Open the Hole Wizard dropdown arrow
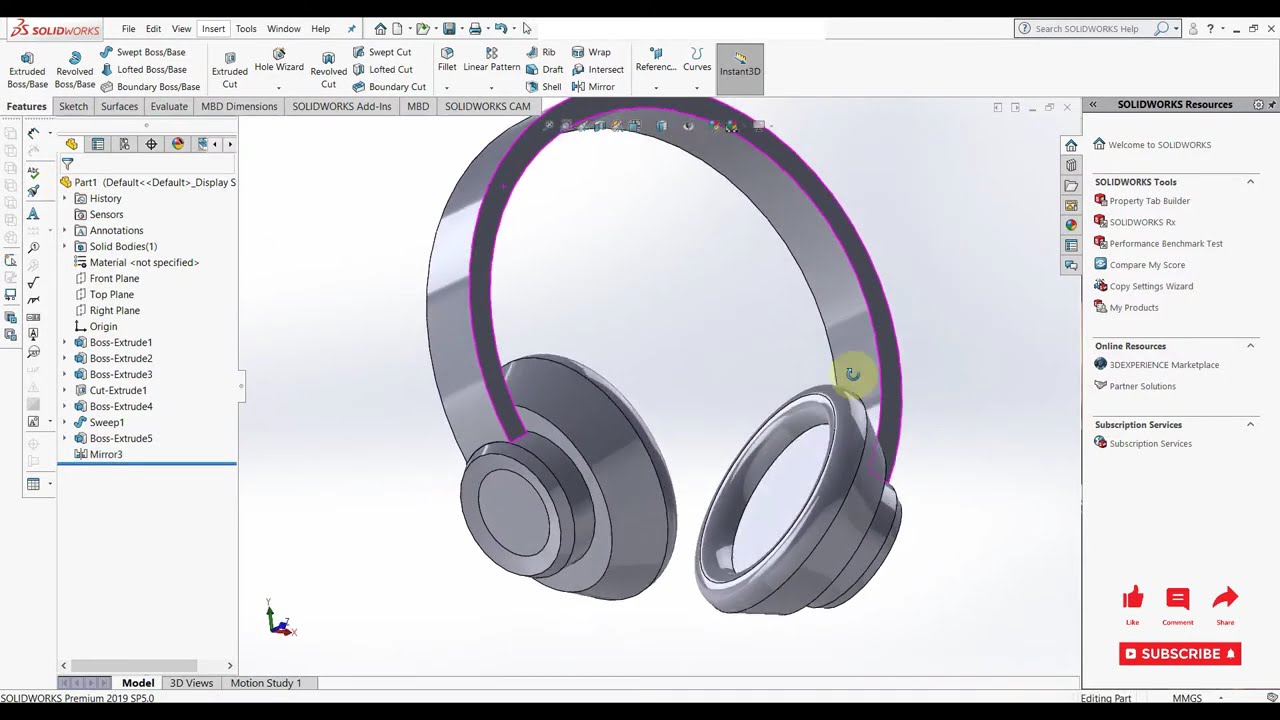Screen dimensions: 1280x720 click(x=279, y=88)
